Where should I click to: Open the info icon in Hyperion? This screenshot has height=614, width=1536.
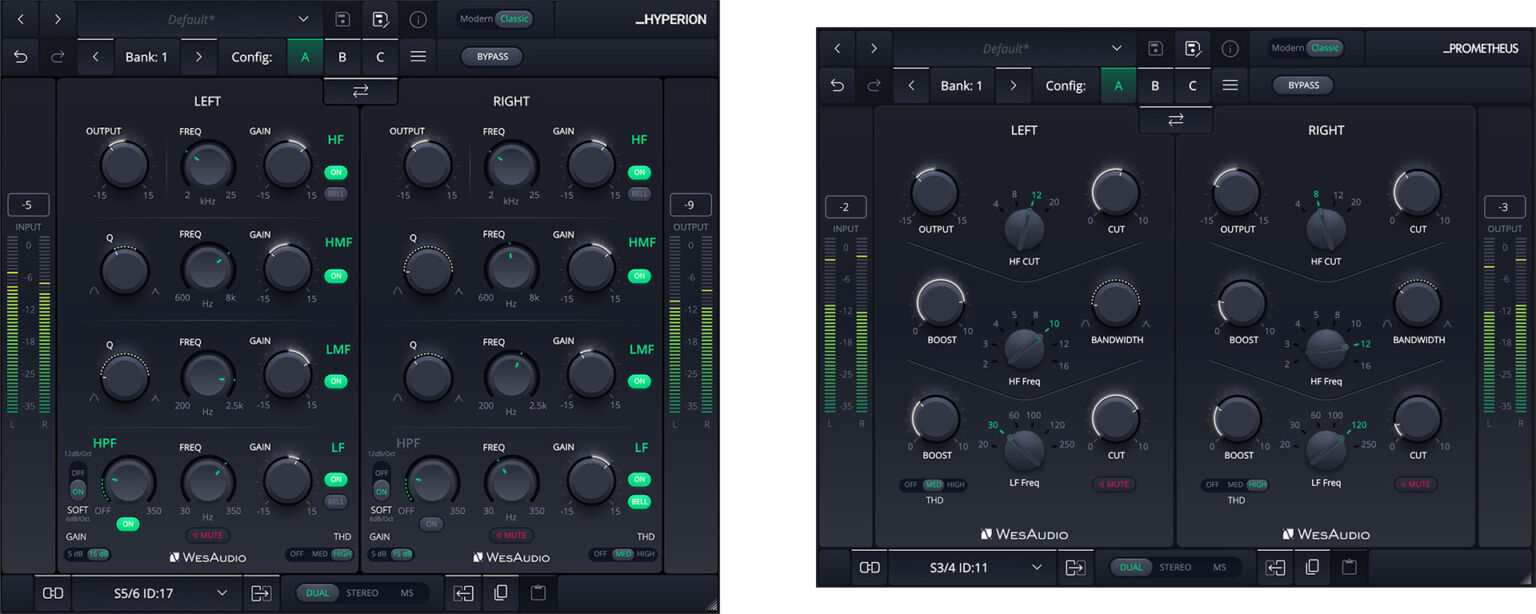click(x=418, y=19)
